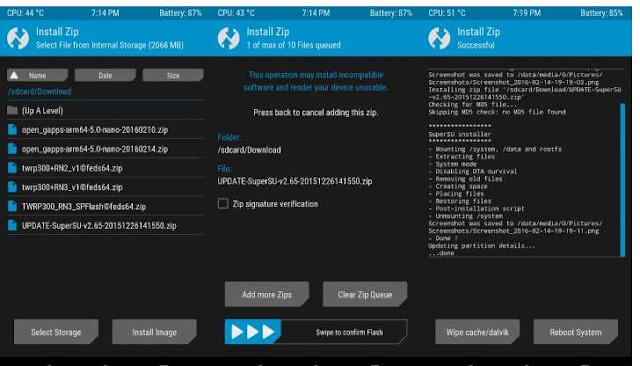
Task: Click the Swipe to confirm Flash track
Action: (316, 332)
